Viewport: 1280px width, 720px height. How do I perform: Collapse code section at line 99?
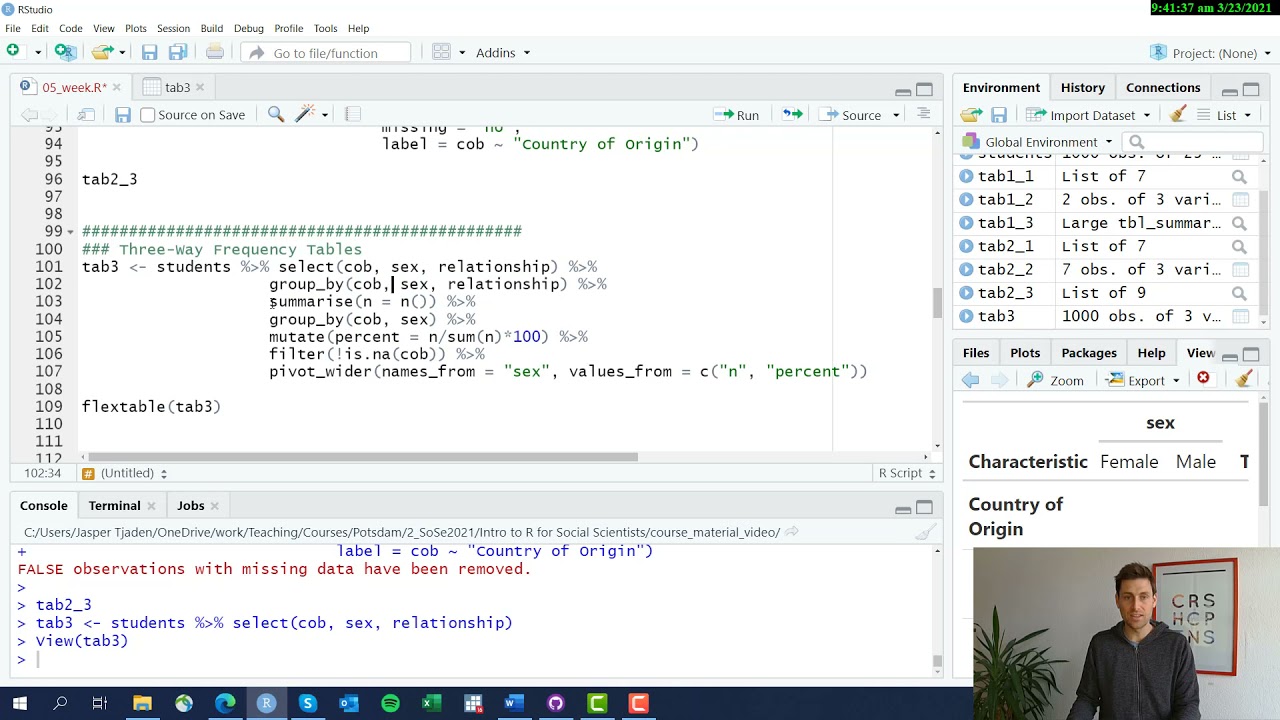(68, 232)
